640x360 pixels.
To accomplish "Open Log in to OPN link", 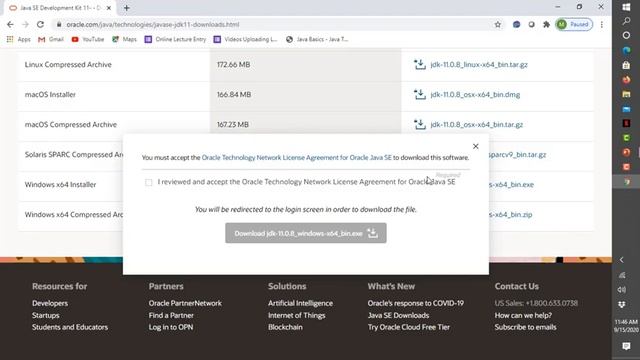I will coord(171,327).
